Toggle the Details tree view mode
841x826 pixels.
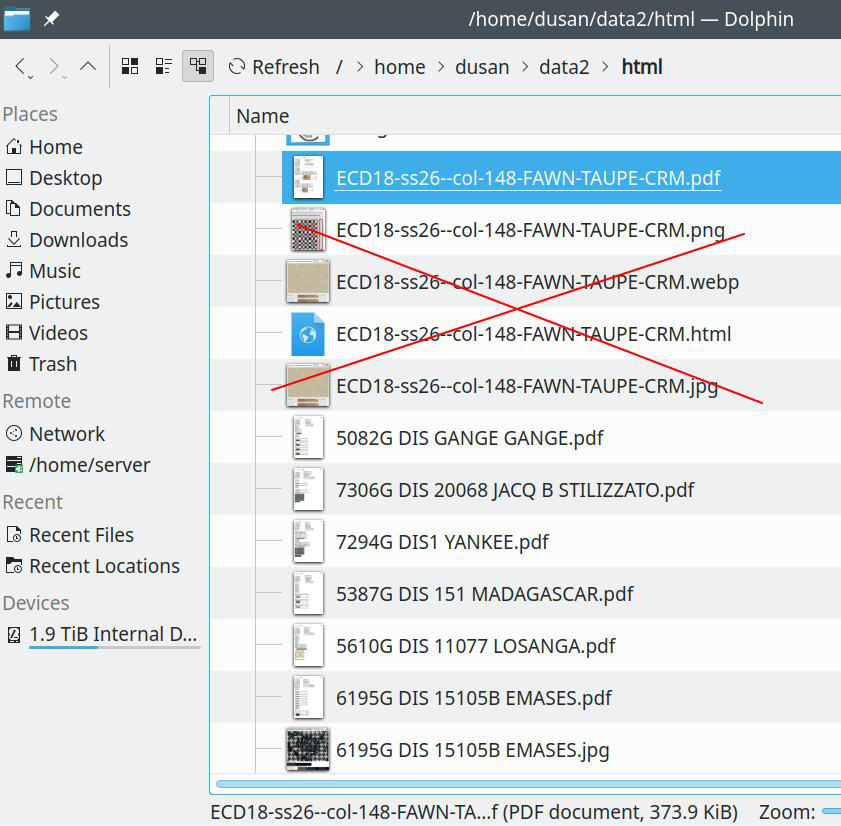198,67
